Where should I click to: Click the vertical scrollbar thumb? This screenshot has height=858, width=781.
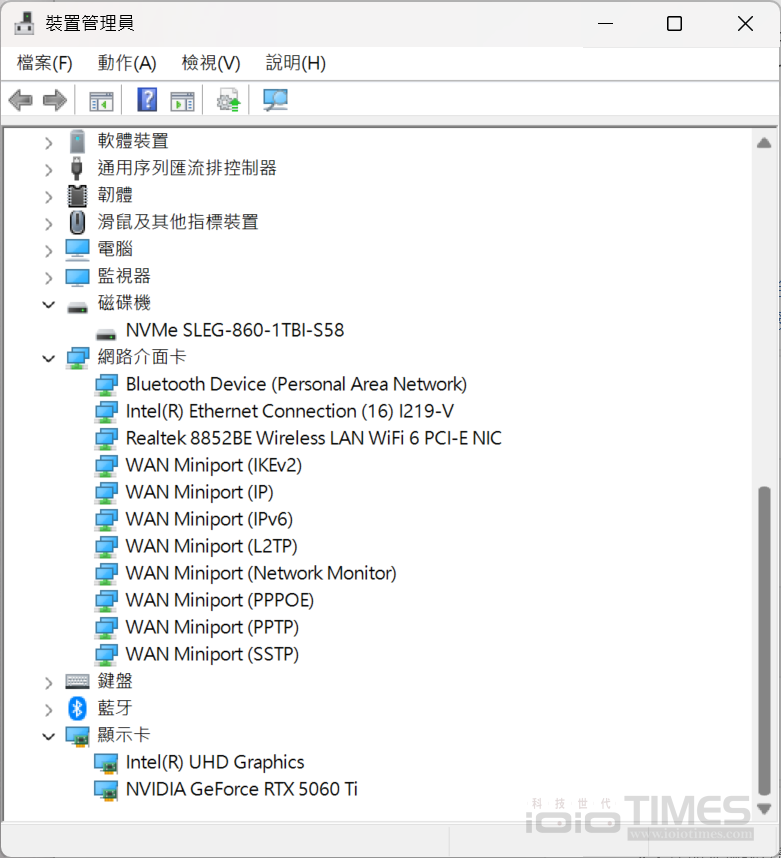764,640
